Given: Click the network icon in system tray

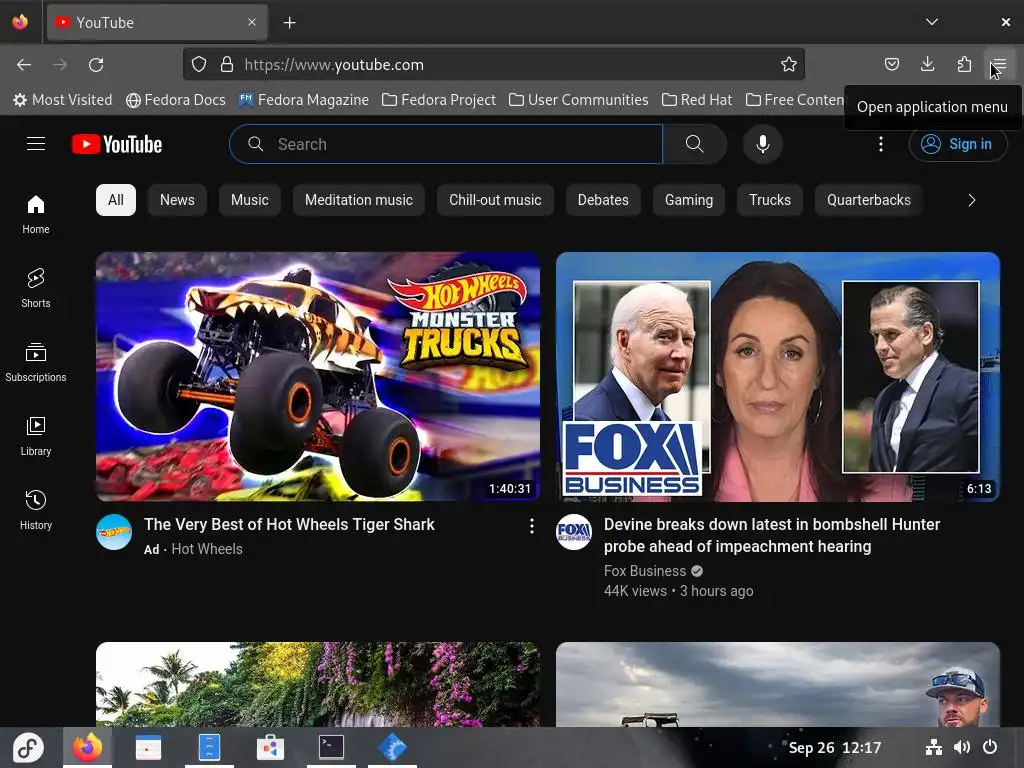Looking at the screenshot, I should click(934, 747).
